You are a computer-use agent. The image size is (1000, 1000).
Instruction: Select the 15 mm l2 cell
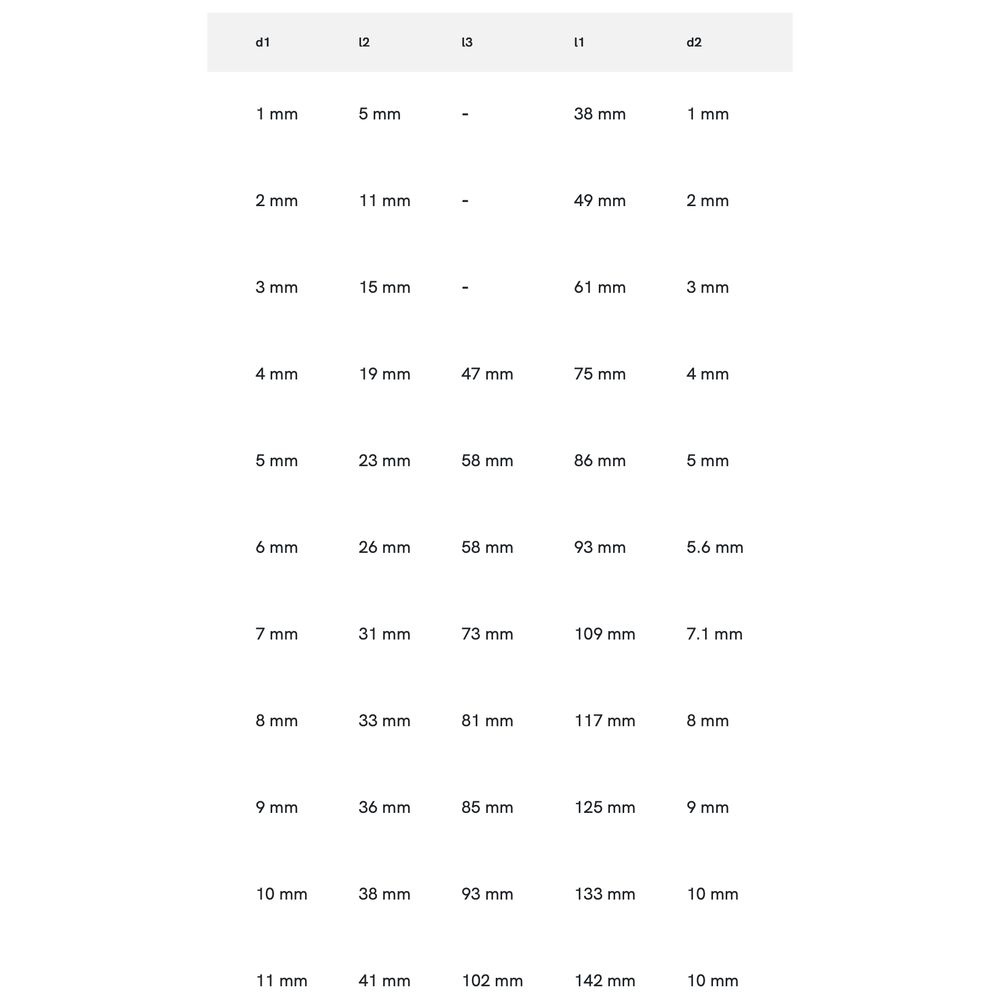click(385, 288)
